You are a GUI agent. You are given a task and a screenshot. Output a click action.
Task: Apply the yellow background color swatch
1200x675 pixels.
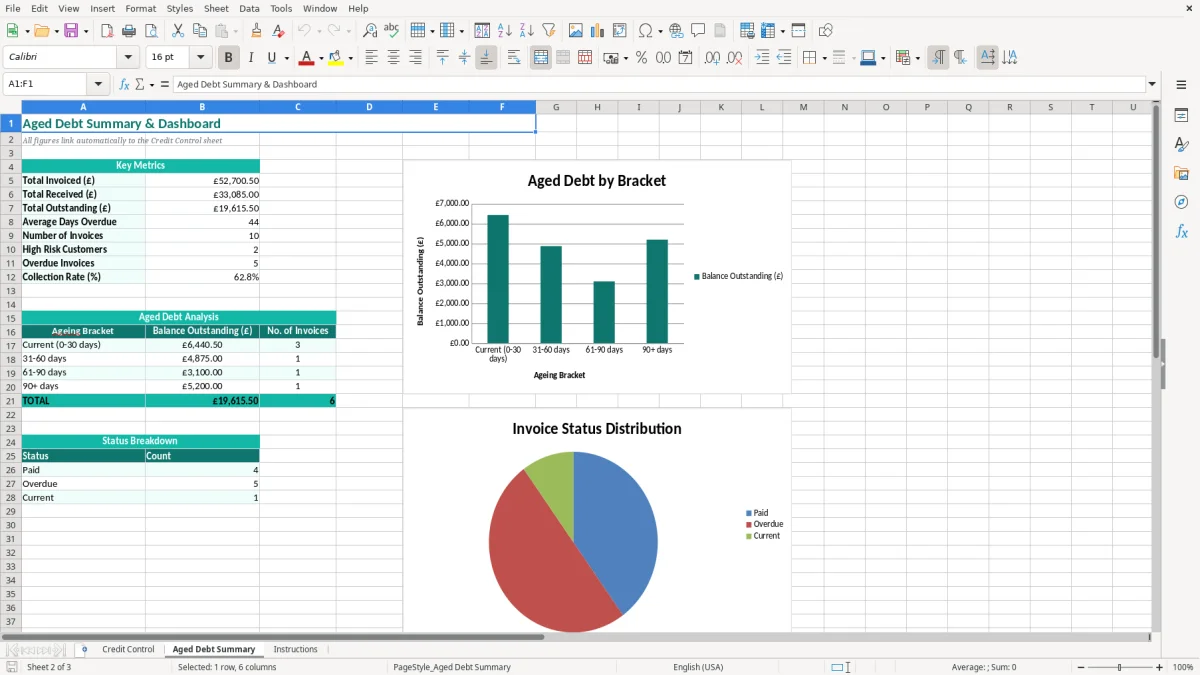tap(335, 58)
